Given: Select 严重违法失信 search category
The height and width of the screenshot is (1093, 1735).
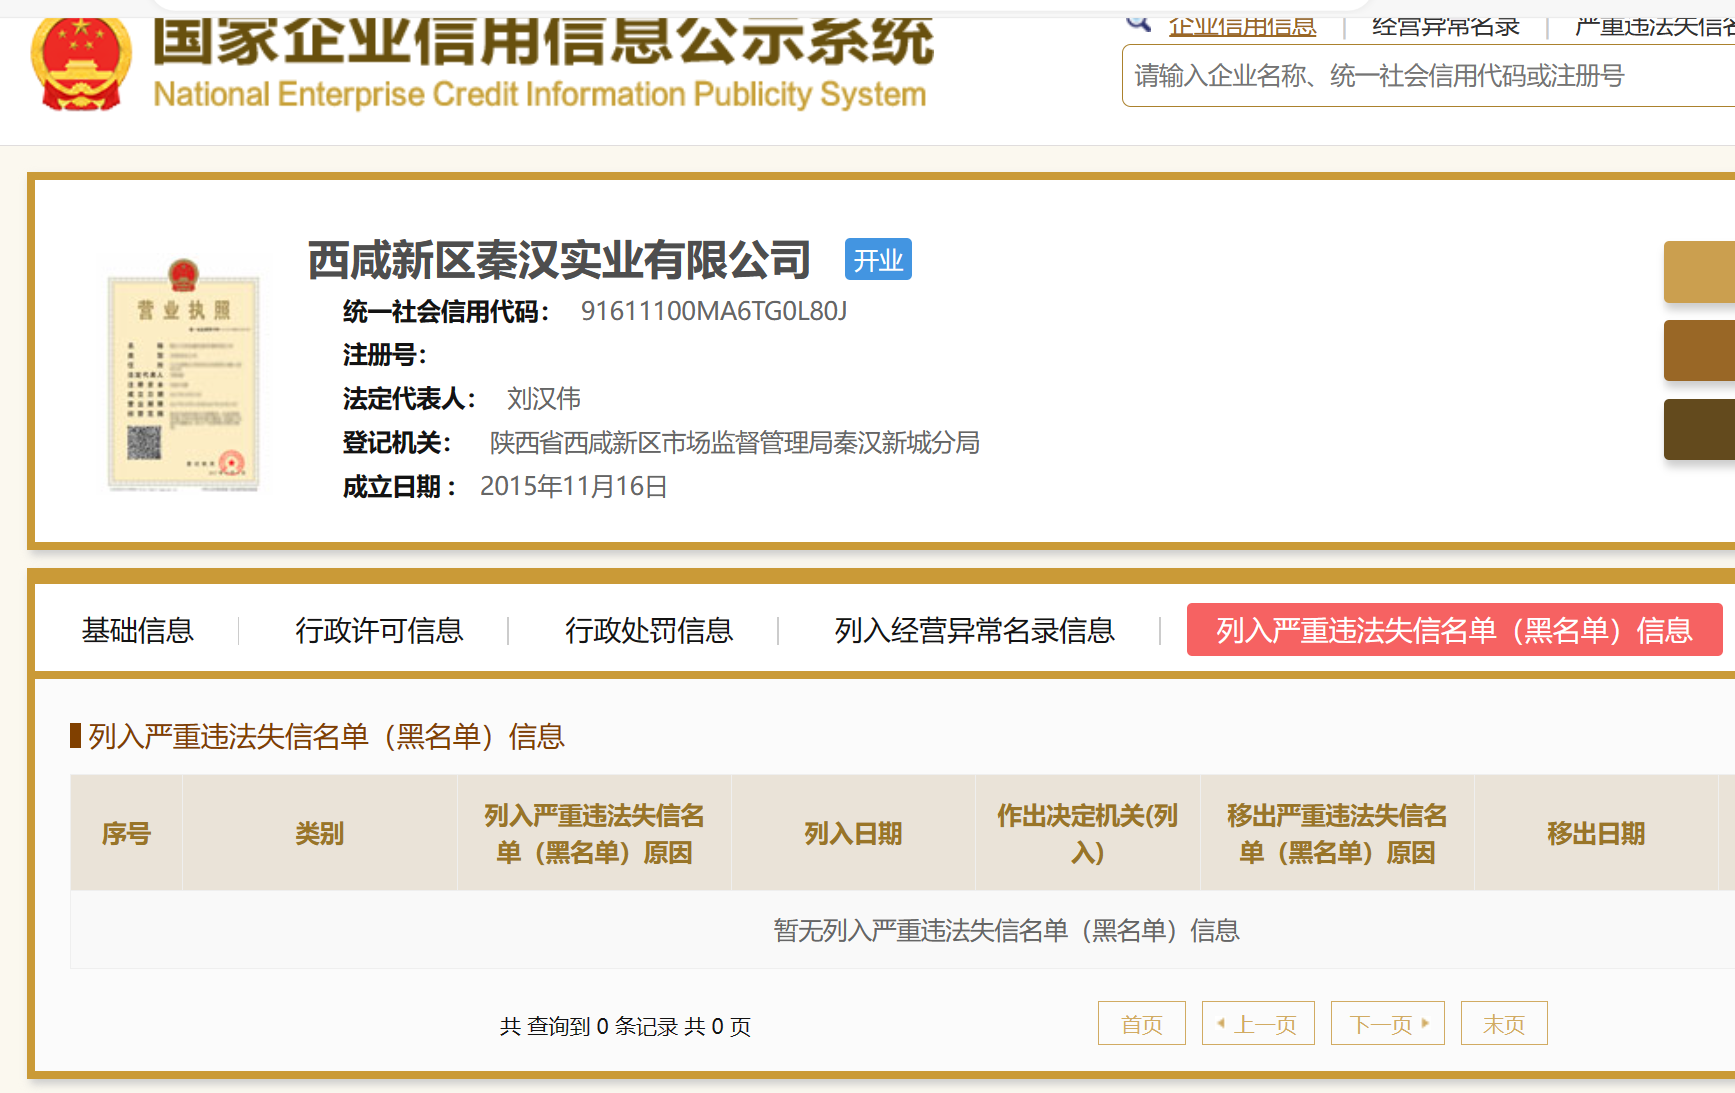Looking at the screenshot, I should click(1655, 26).
